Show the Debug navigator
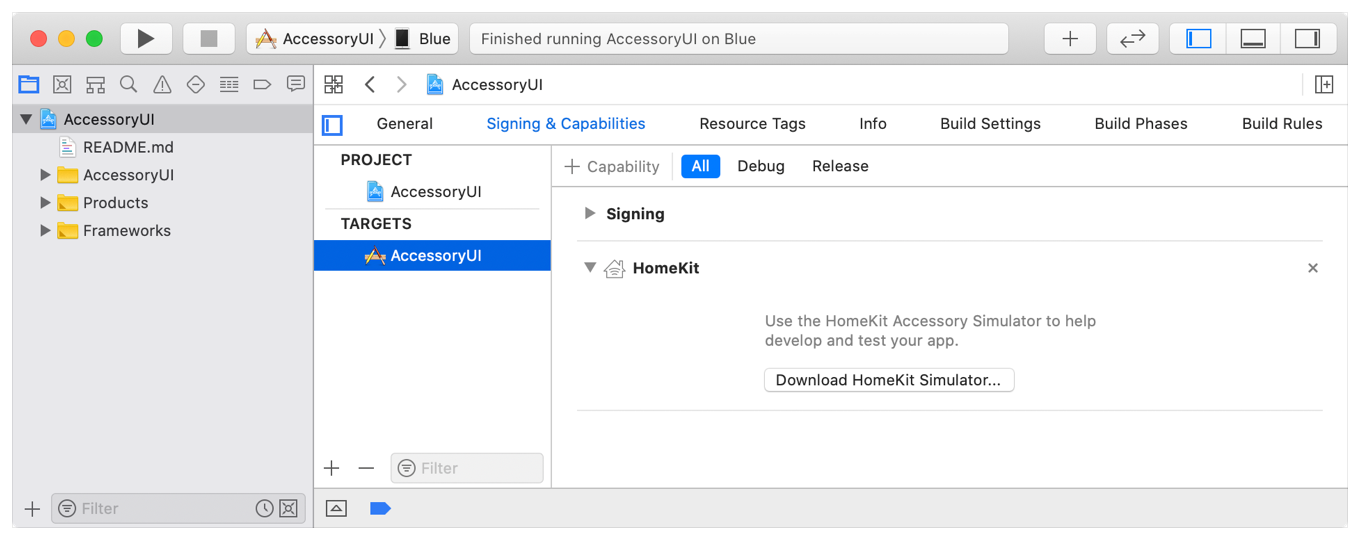The width and height of the screenshot is (1360, 540). coord(229,85)
